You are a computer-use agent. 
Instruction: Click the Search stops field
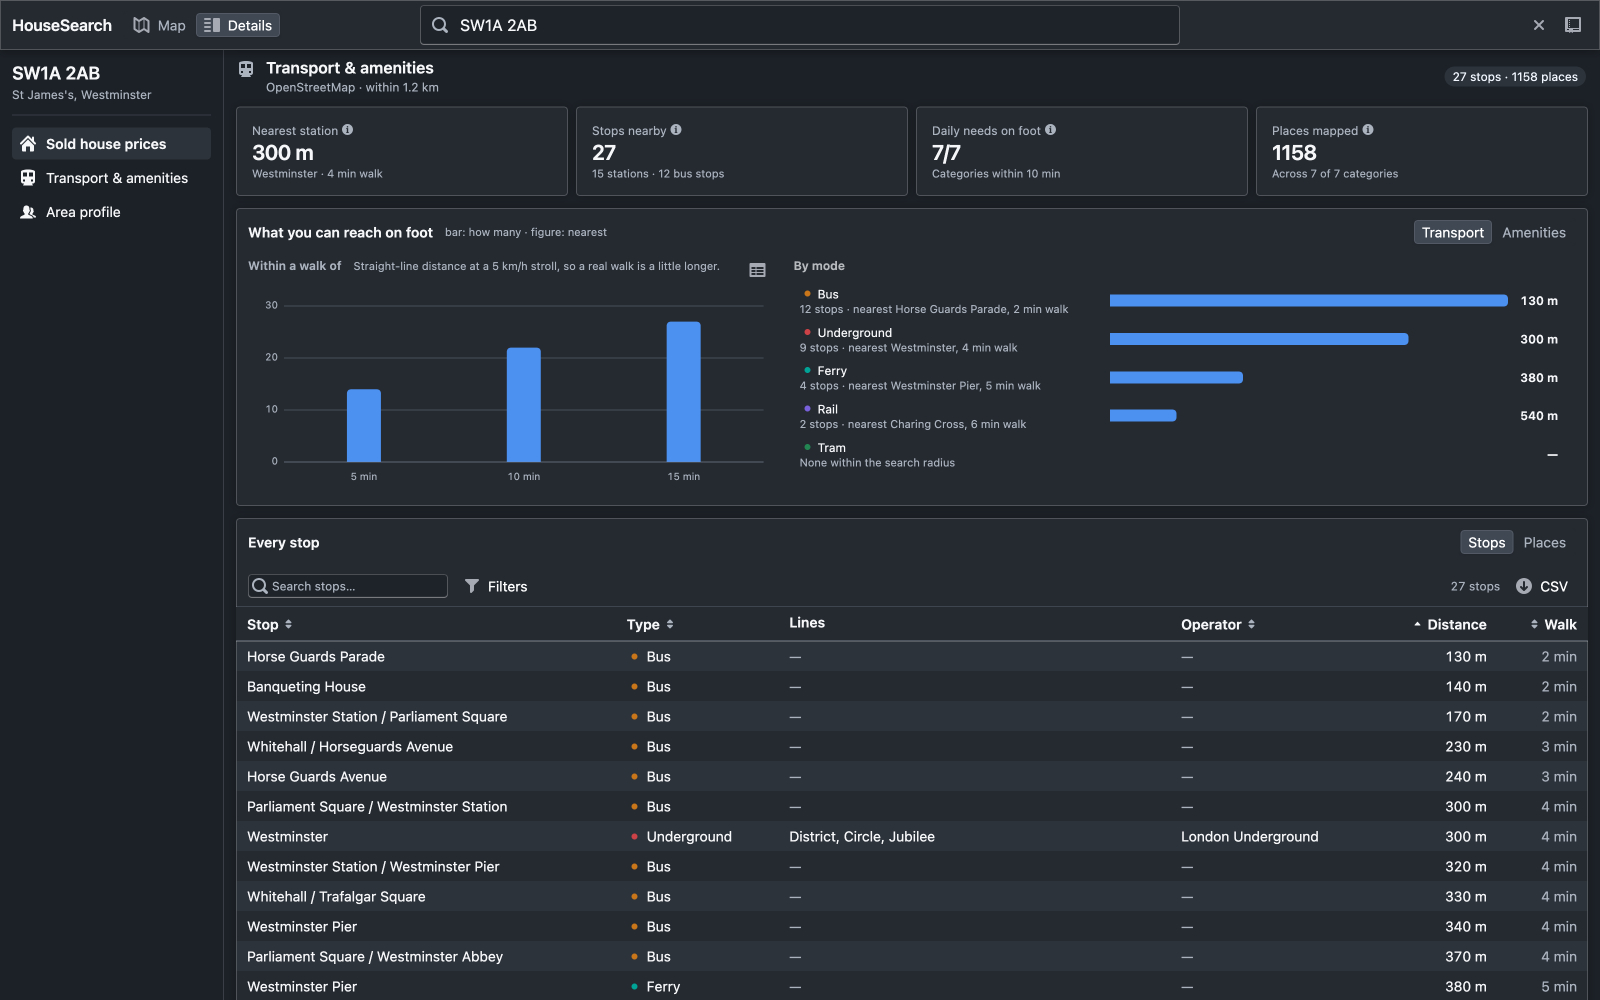tap(348, 586)
